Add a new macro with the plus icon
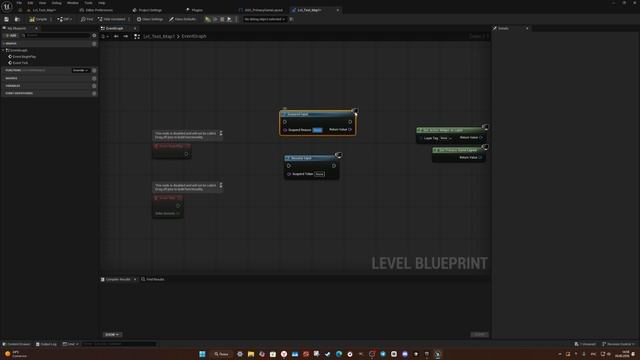Viewport: 640px width, 360px height. coord(94,78)
